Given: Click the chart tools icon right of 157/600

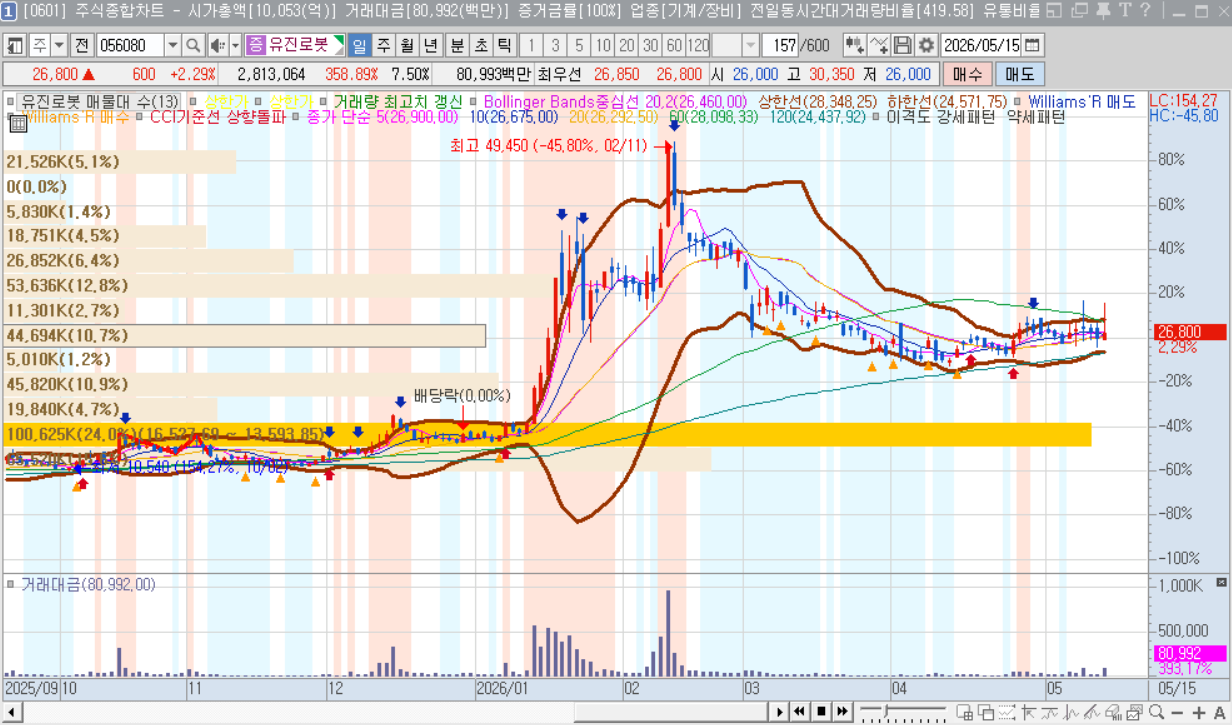Looking at the screenshot, I should point(855,46).
